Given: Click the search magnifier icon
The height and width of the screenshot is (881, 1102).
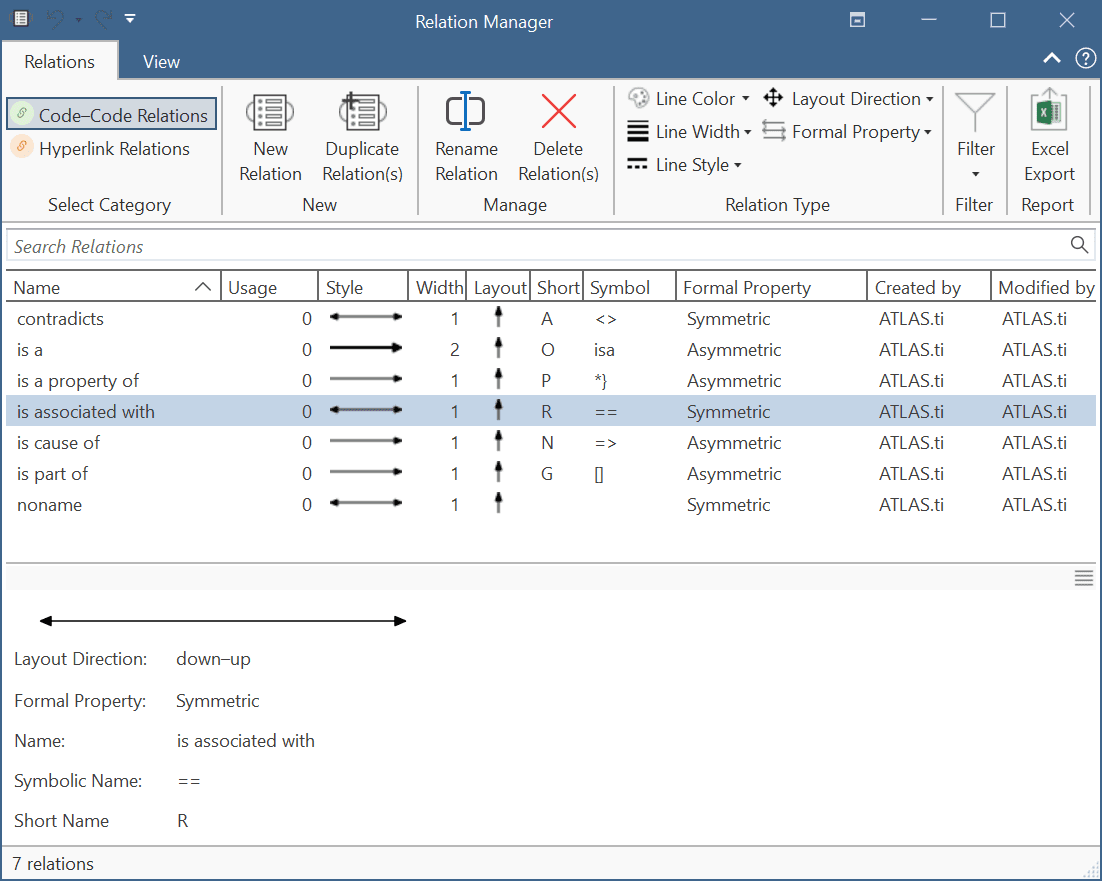Looking at the screenshot, I should click(1079, 245).
